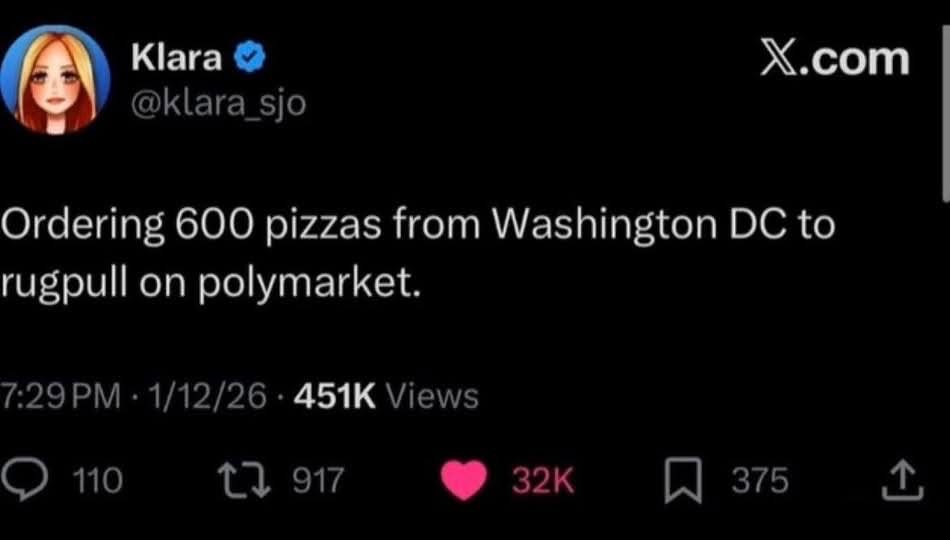The width and height of the screenshot is (950, 540).
Task: Click the 375 bookmarks count
Action: pos(759,482)
